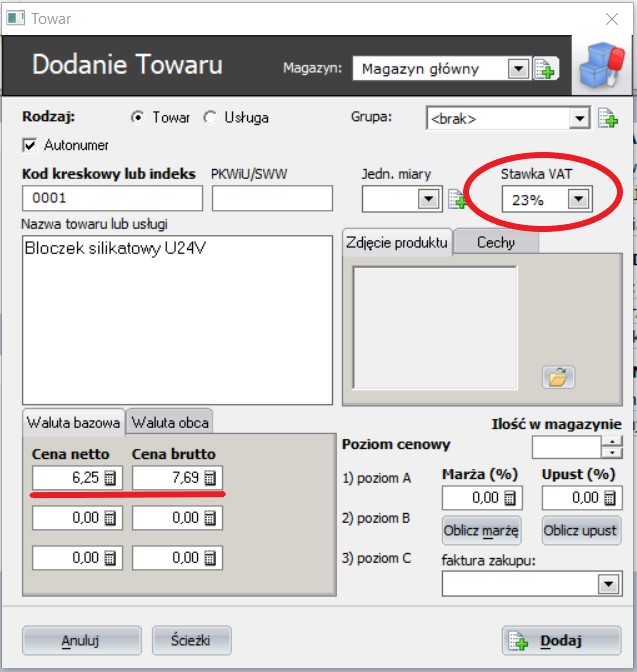
Task: Click the Ścieżki button
Action: tap(191, 640)
